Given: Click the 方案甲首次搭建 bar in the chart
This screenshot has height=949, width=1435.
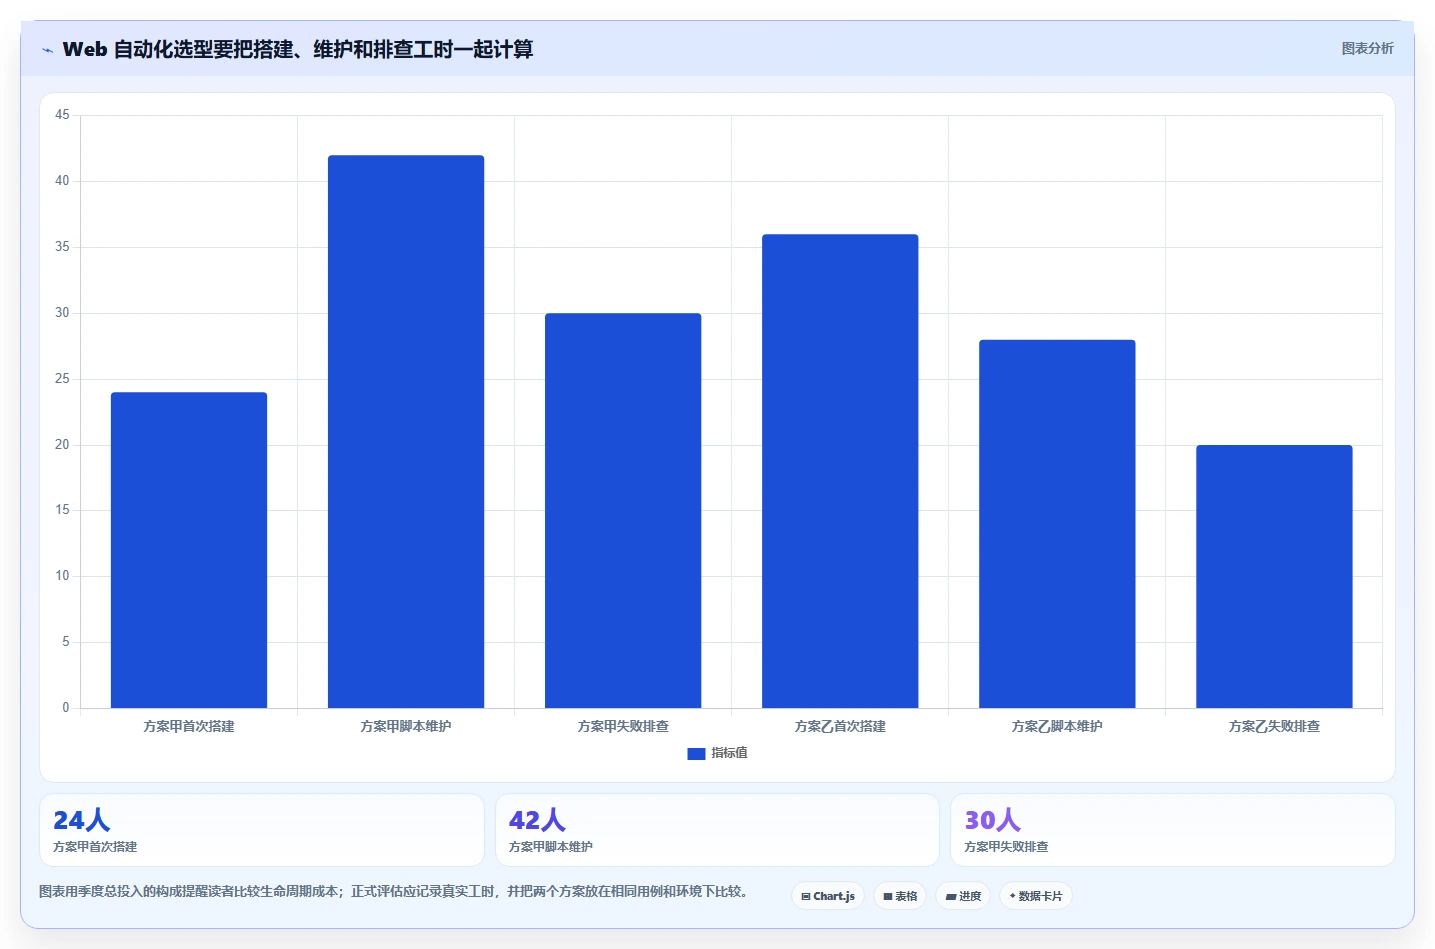Looking at the screenshot, I should point(189,550).
